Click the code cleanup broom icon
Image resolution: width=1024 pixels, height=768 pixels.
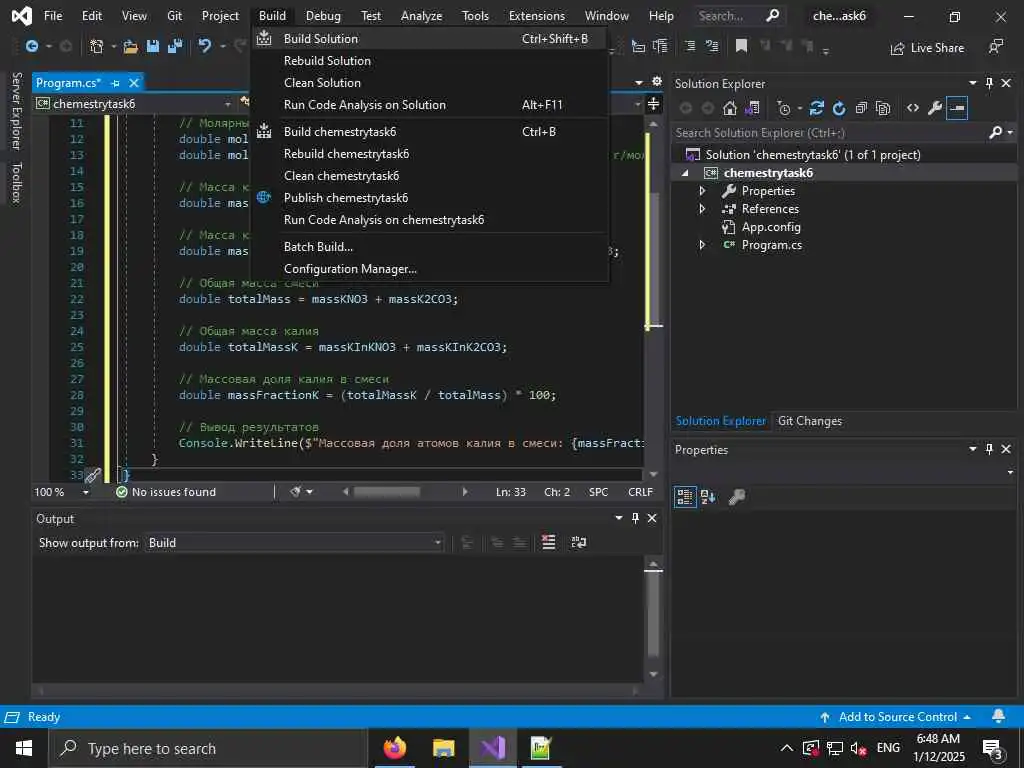296,492
